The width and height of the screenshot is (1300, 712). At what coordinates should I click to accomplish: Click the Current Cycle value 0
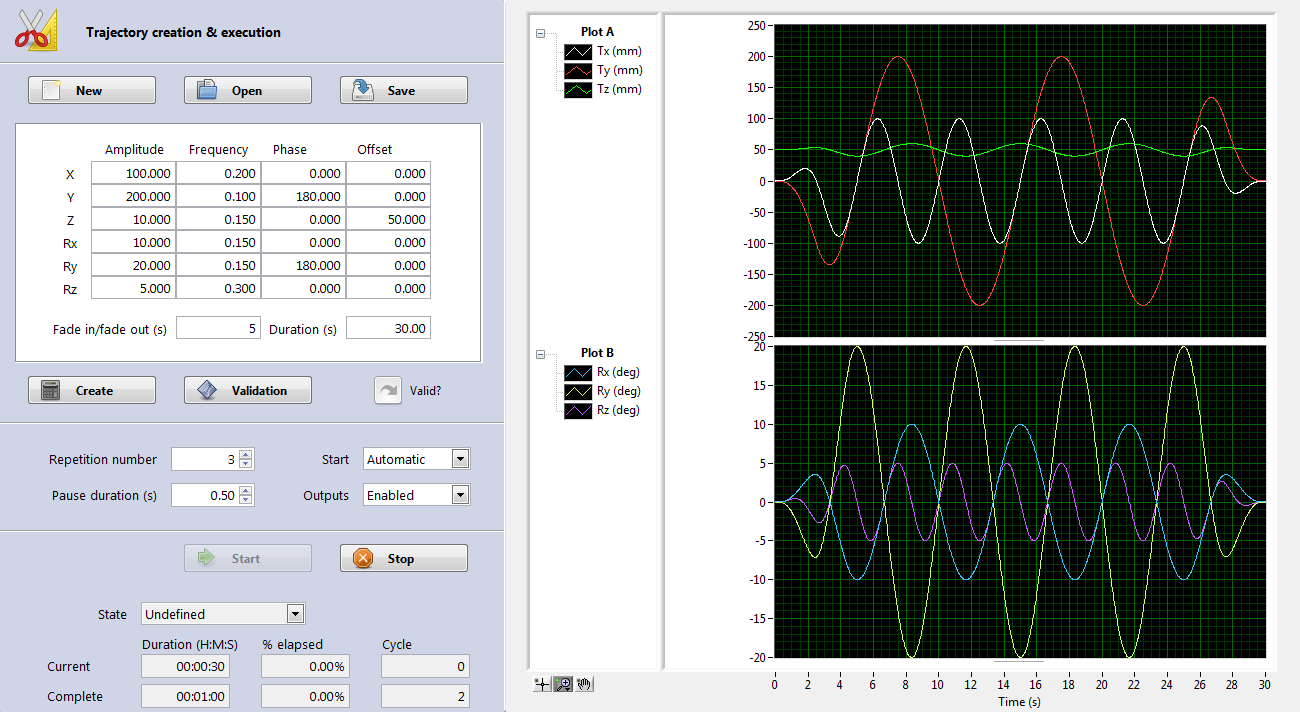425,666
